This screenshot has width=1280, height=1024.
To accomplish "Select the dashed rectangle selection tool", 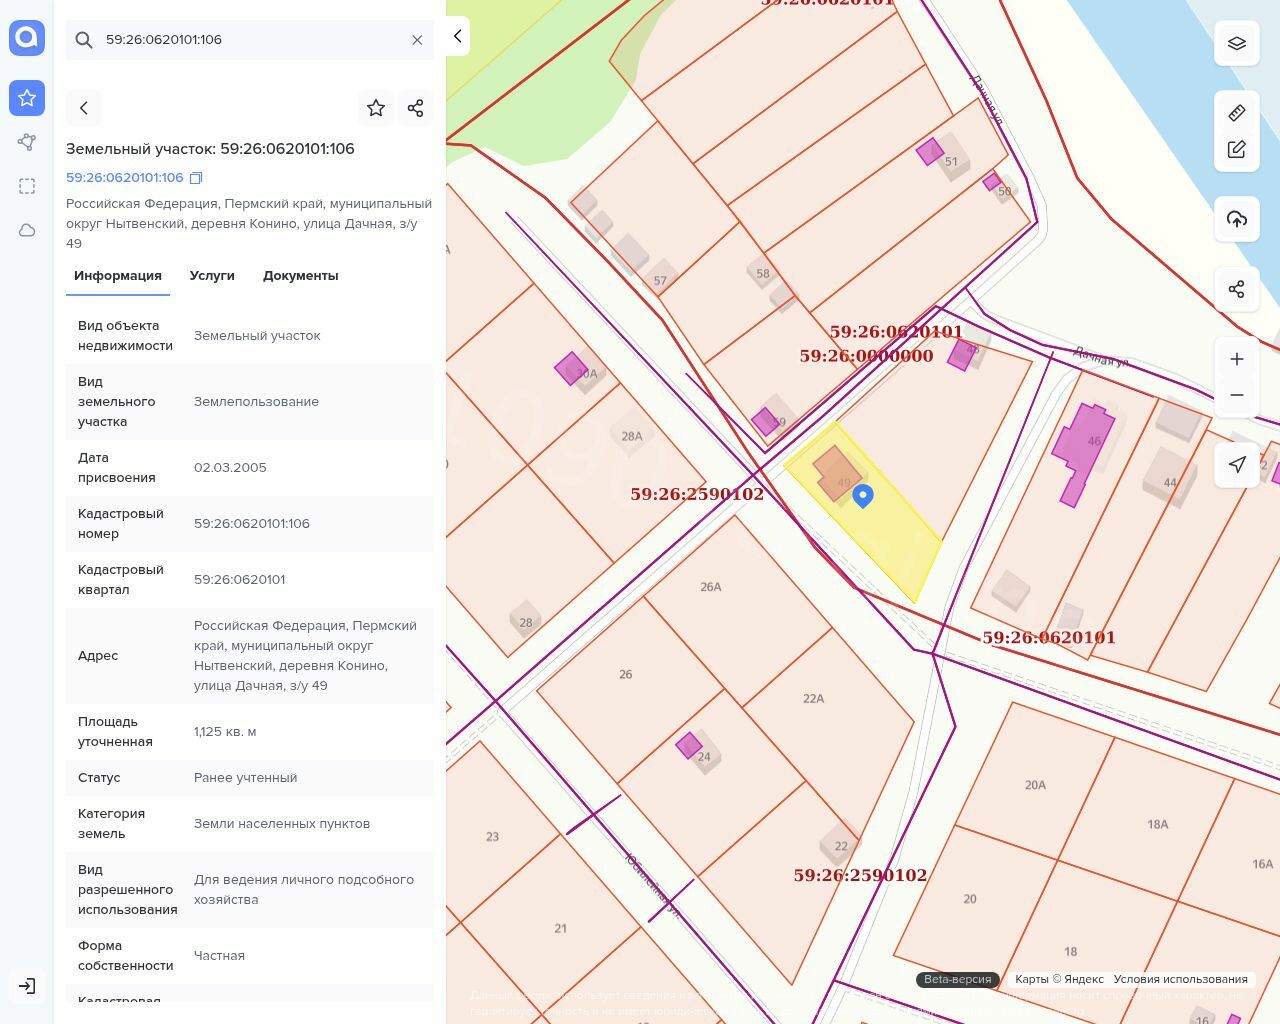I will (x=27, y=186).
